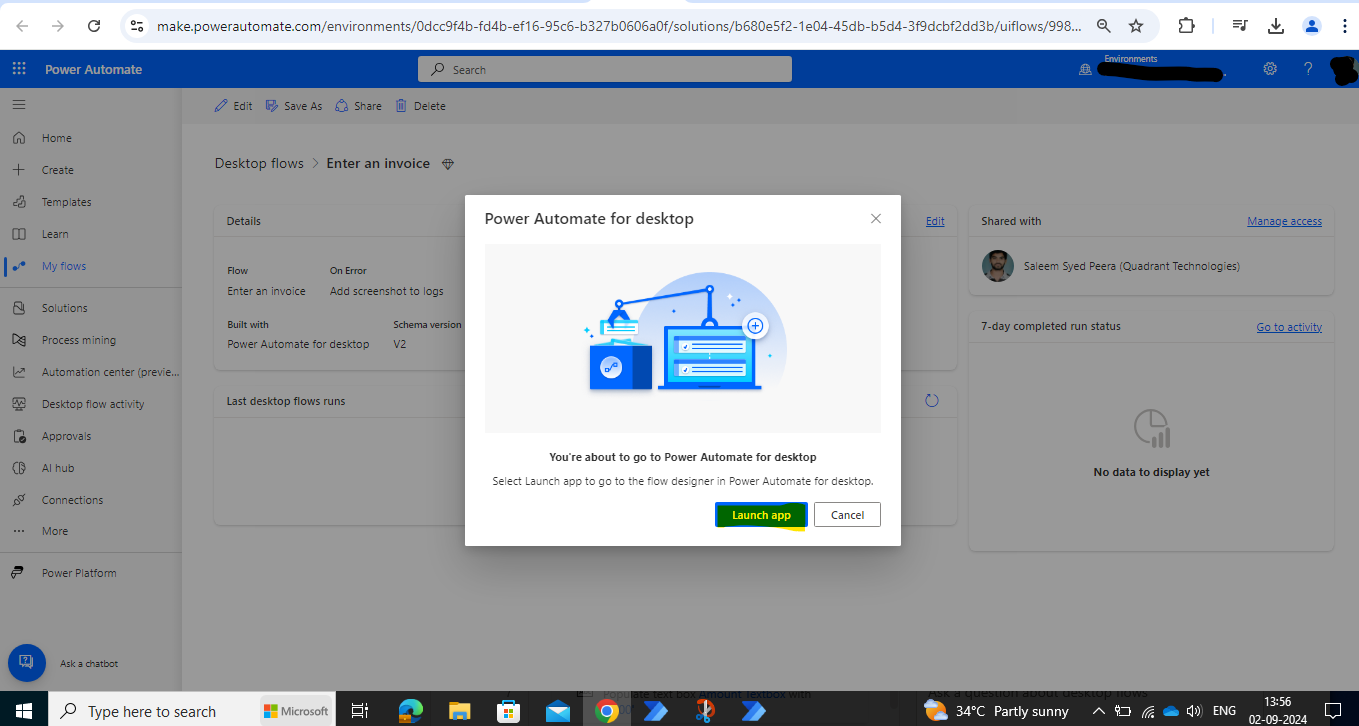Close the dialog with the X icon

[876, 219]
